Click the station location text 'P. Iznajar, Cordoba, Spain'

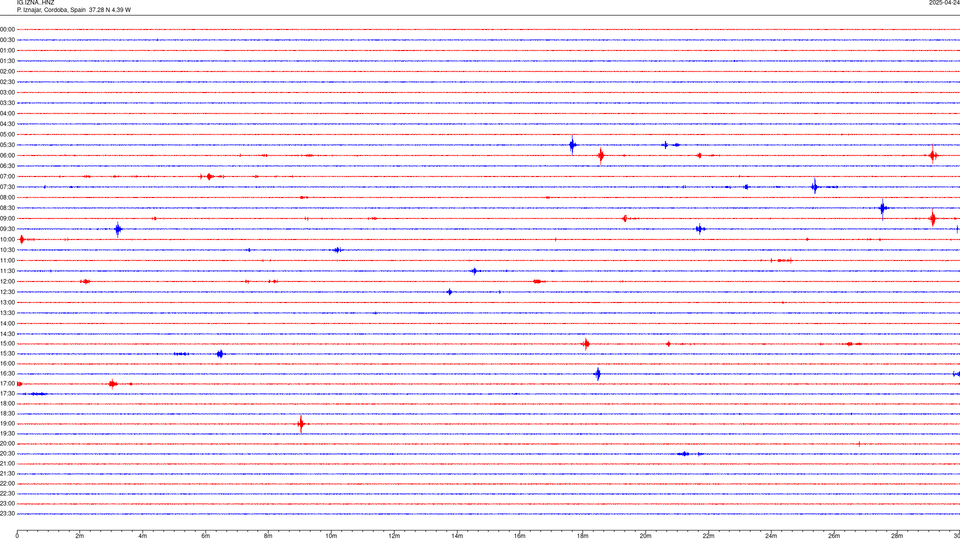51,10
